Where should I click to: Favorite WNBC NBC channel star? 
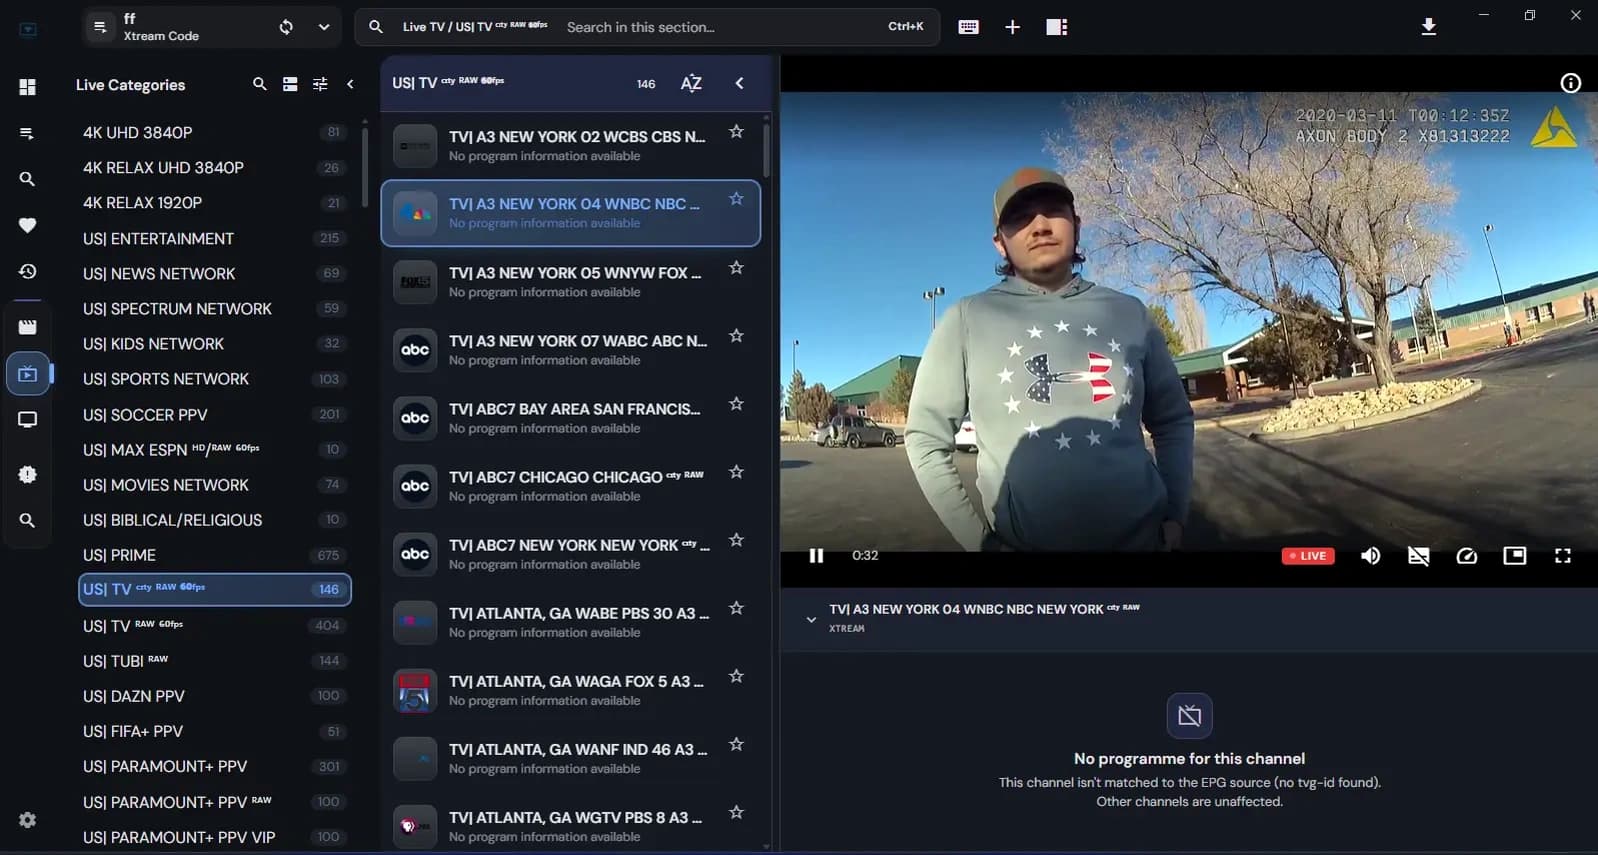pos(736,198)
